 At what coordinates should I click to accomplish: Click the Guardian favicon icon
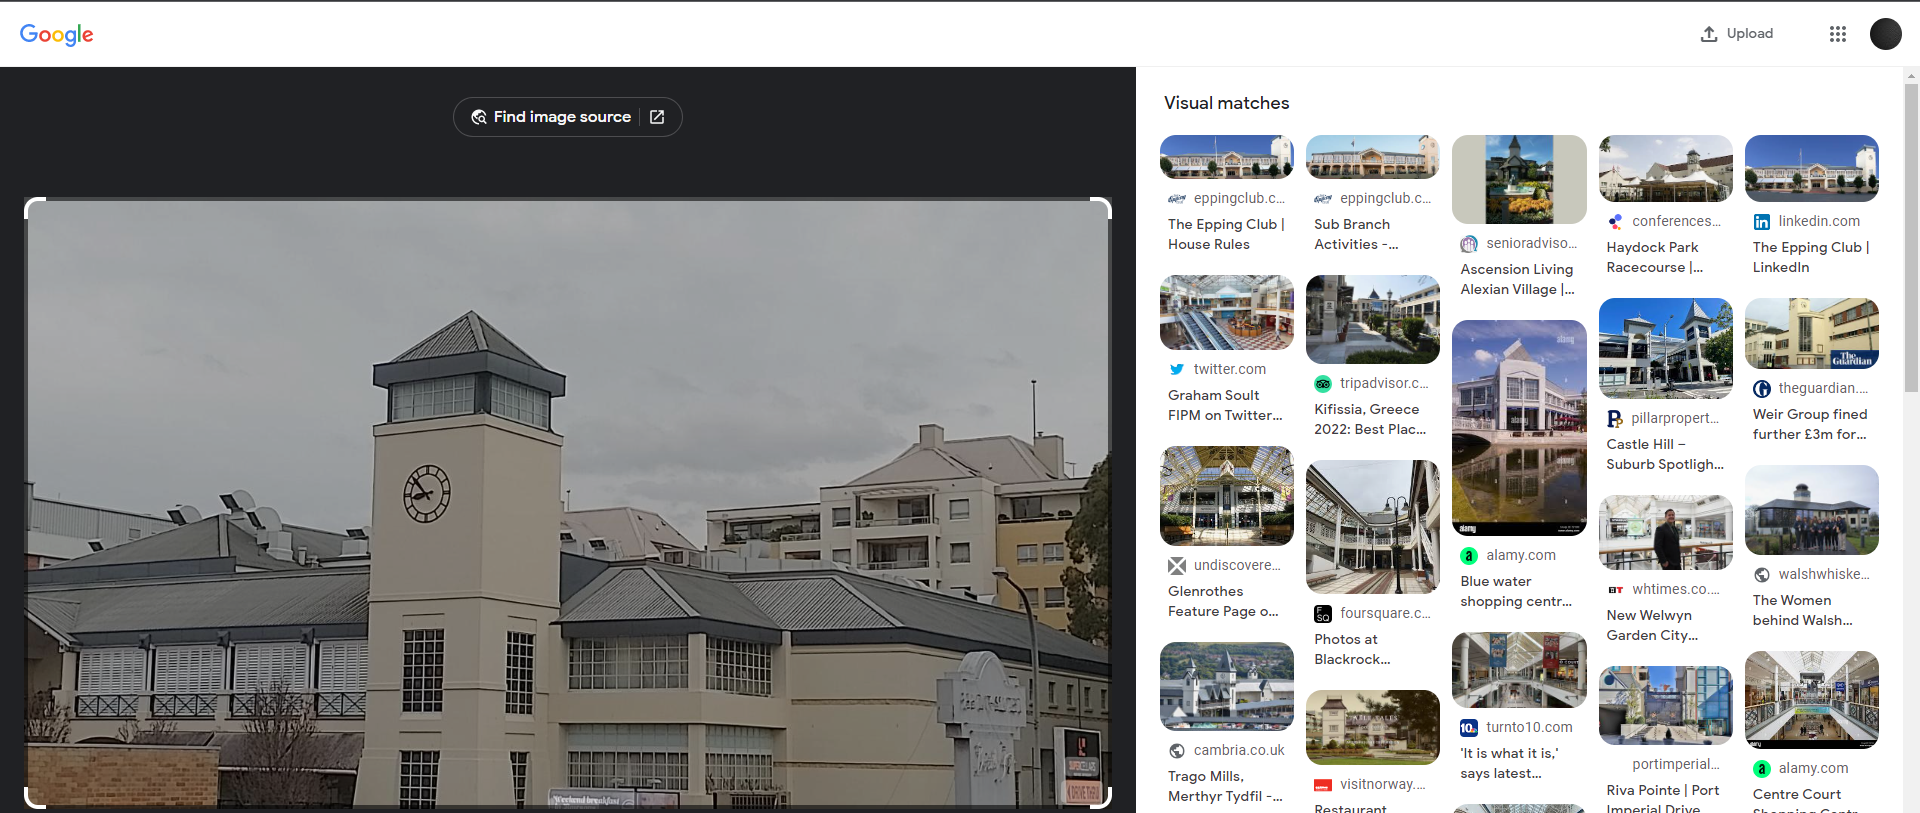[1762, 388]
